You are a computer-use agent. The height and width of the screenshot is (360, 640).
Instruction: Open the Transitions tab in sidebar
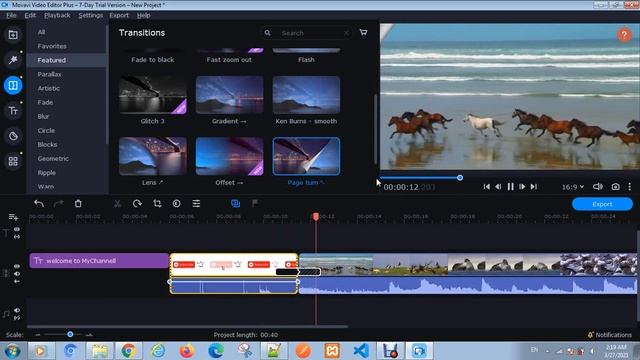pos(13,85)
